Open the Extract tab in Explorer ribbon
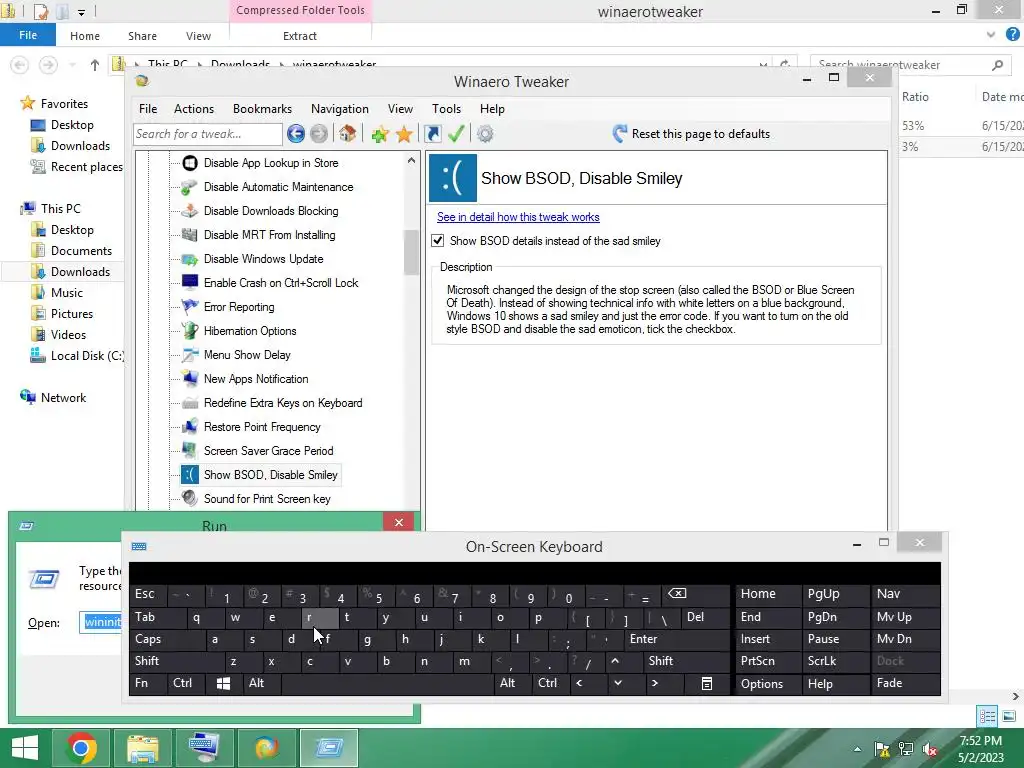Screen dimensions: 1024x768 click(x=300, y=36)
